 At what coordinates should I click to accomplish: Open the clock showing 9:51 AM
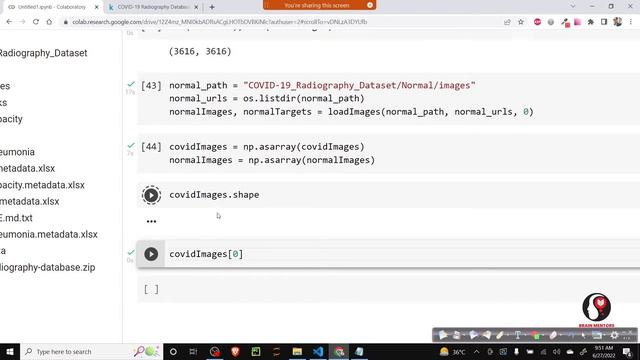coord(604,351)
